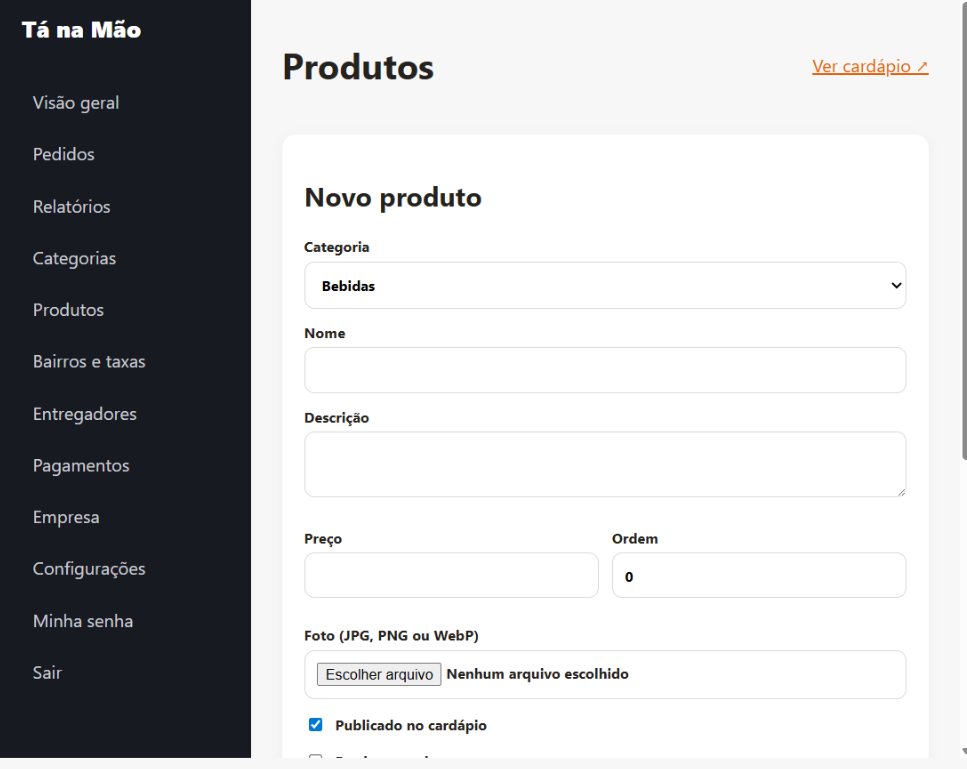Open Configurações in the sidebar
Viewport: 967px width, 769px height.
point(89,569)
